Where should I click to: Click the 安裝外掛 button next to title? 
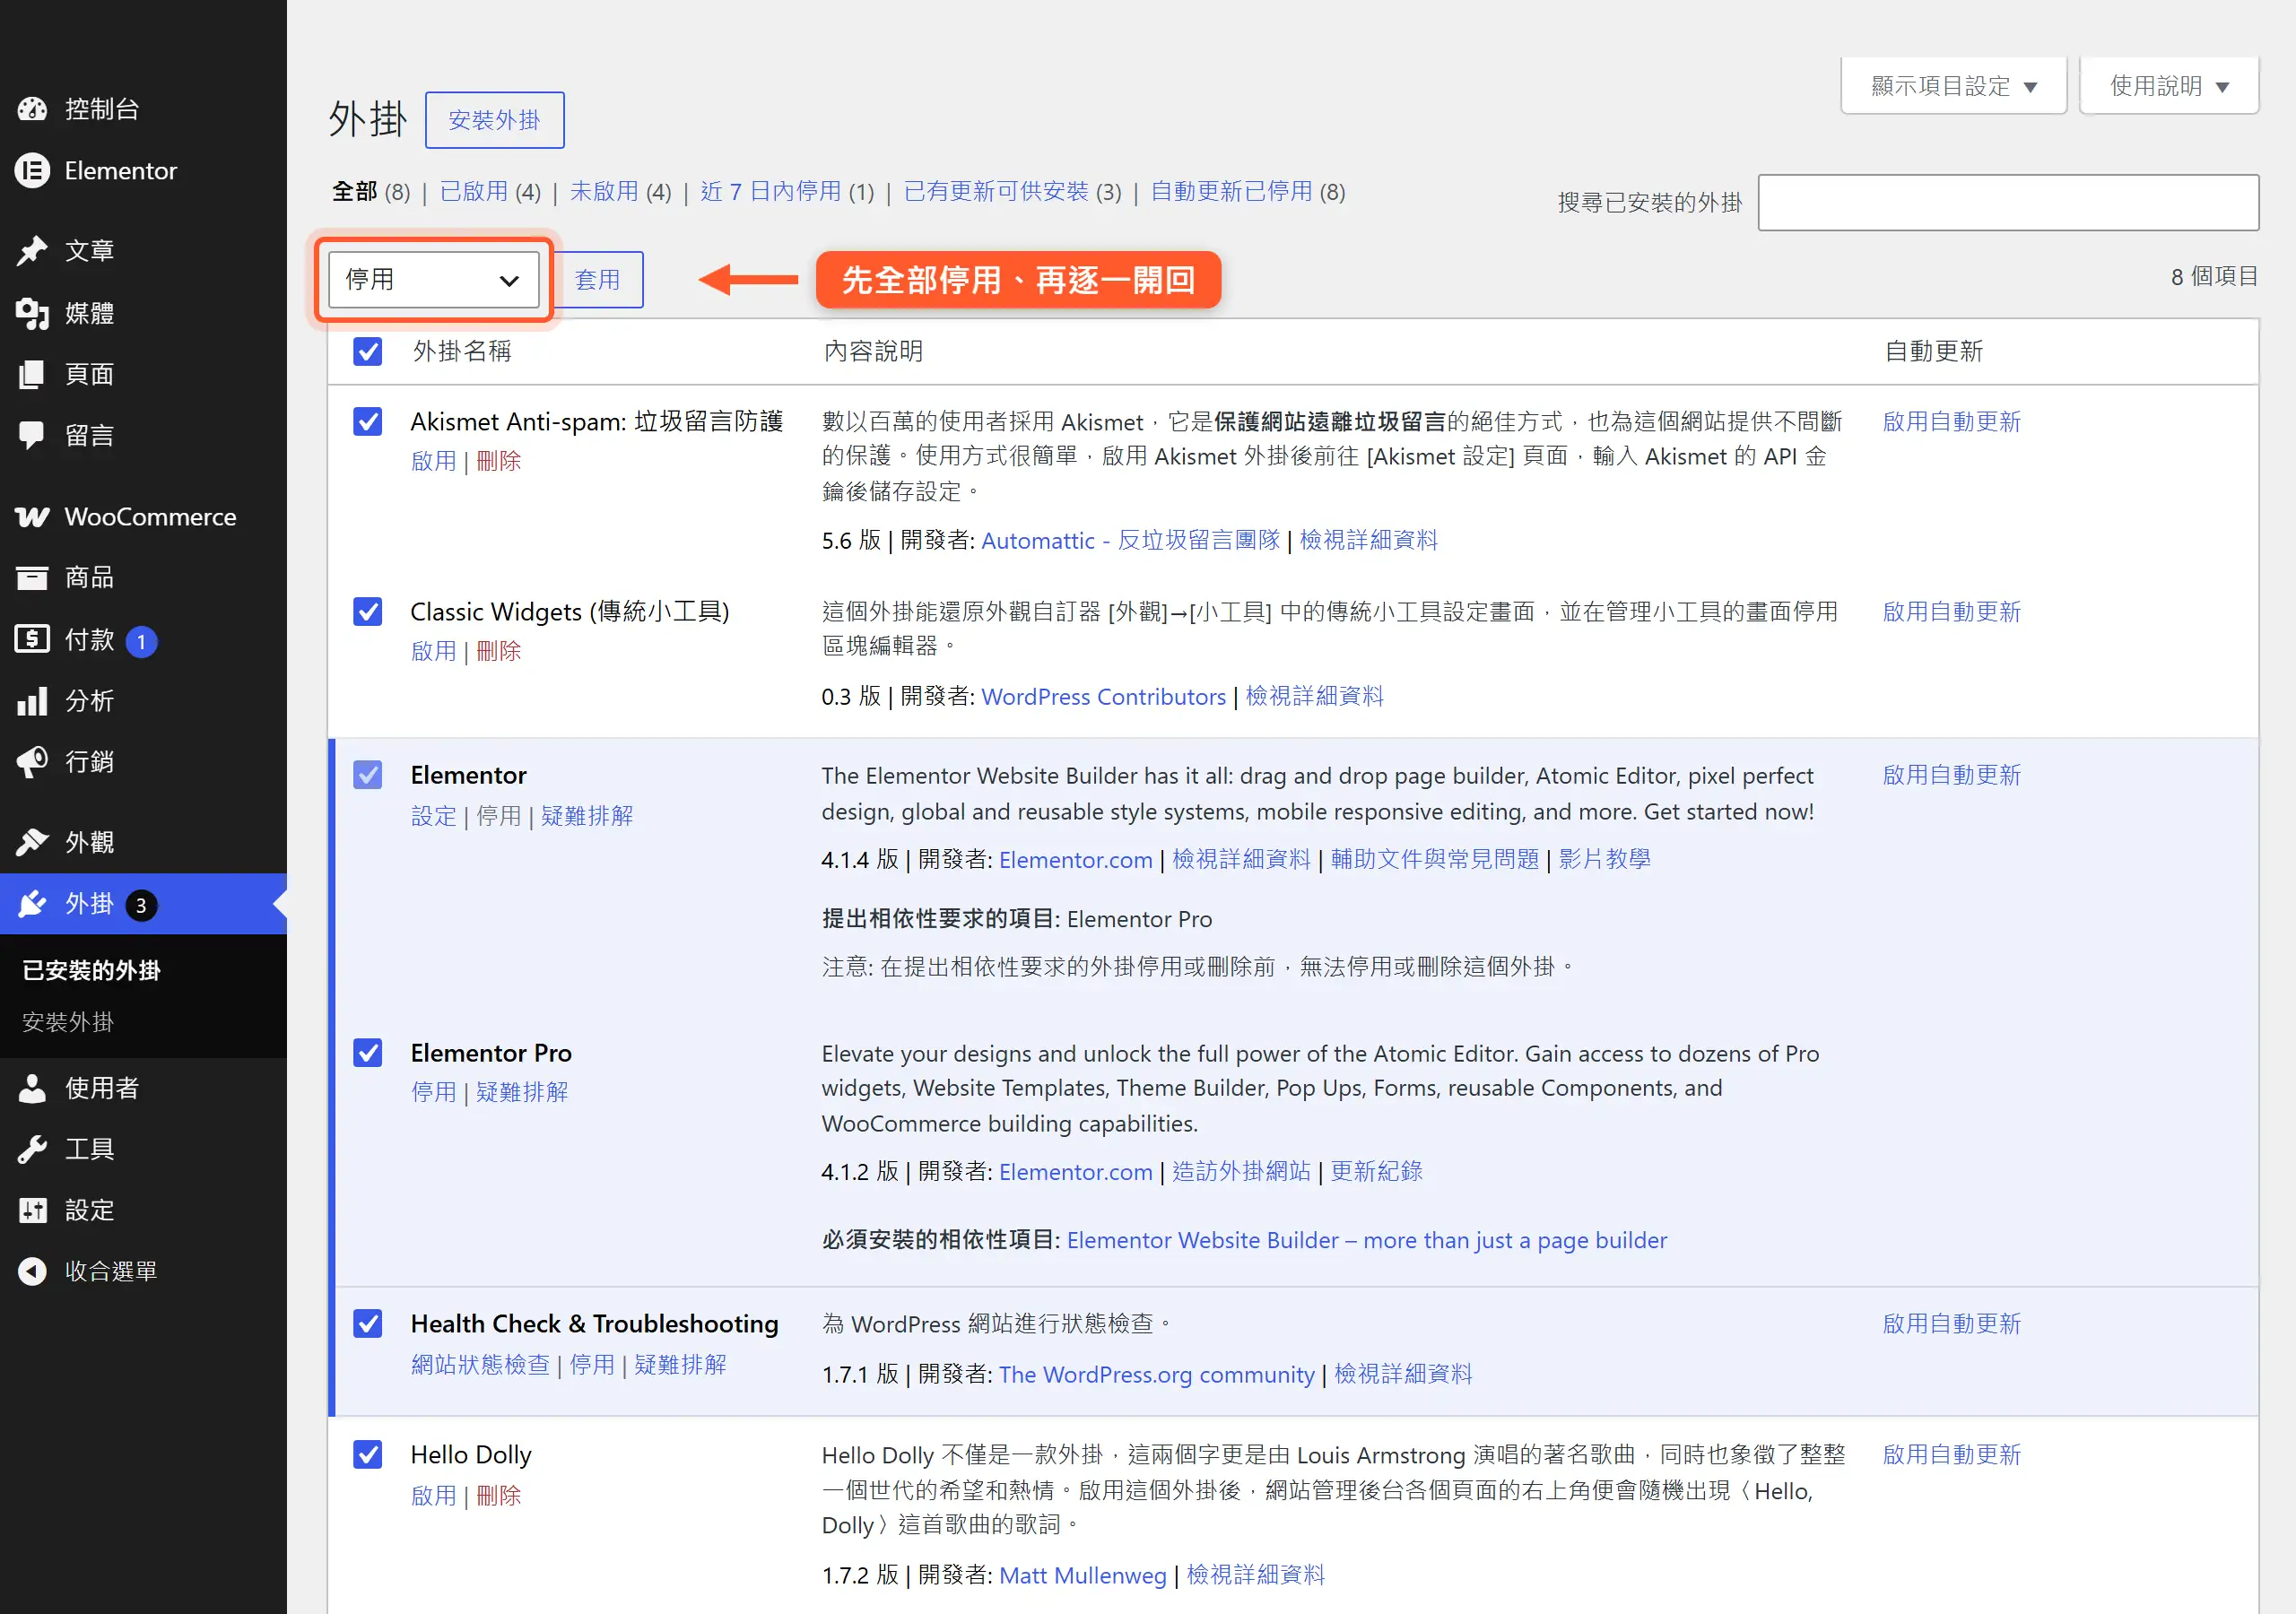pos(494,120)
